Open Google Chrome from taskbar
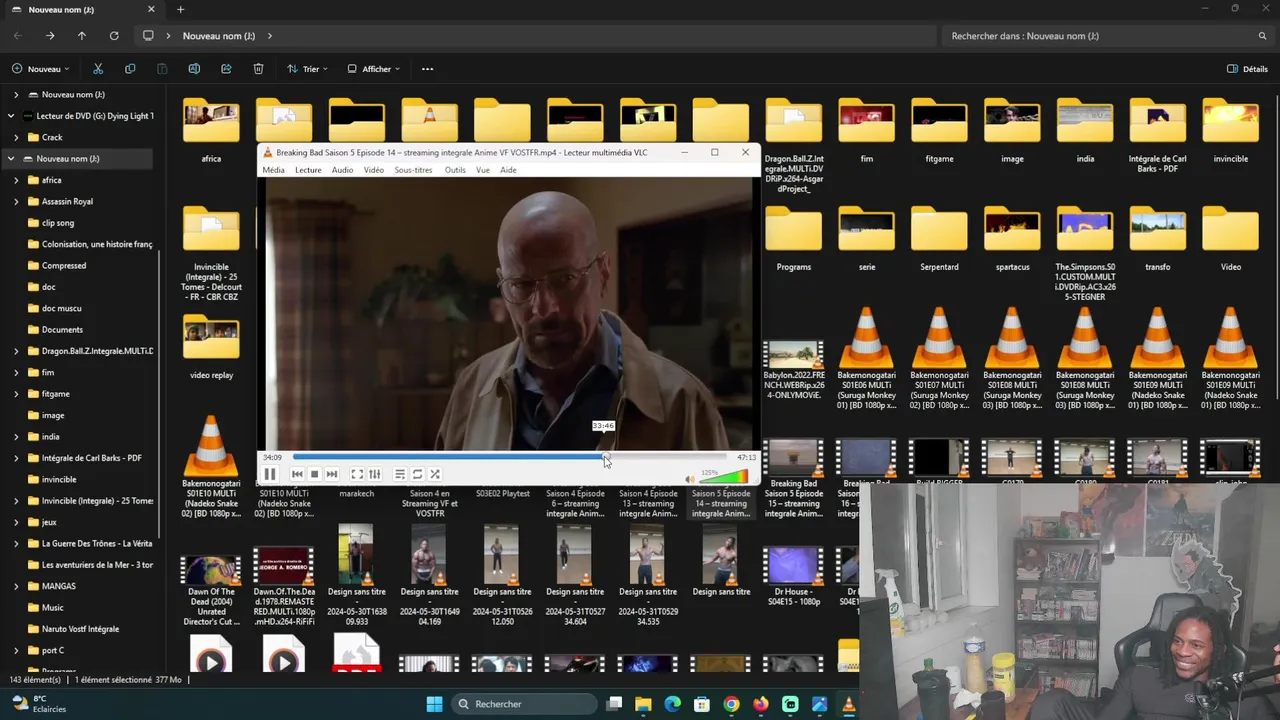The height and width of the screenshot is (720, 1280). coord(732,704)
